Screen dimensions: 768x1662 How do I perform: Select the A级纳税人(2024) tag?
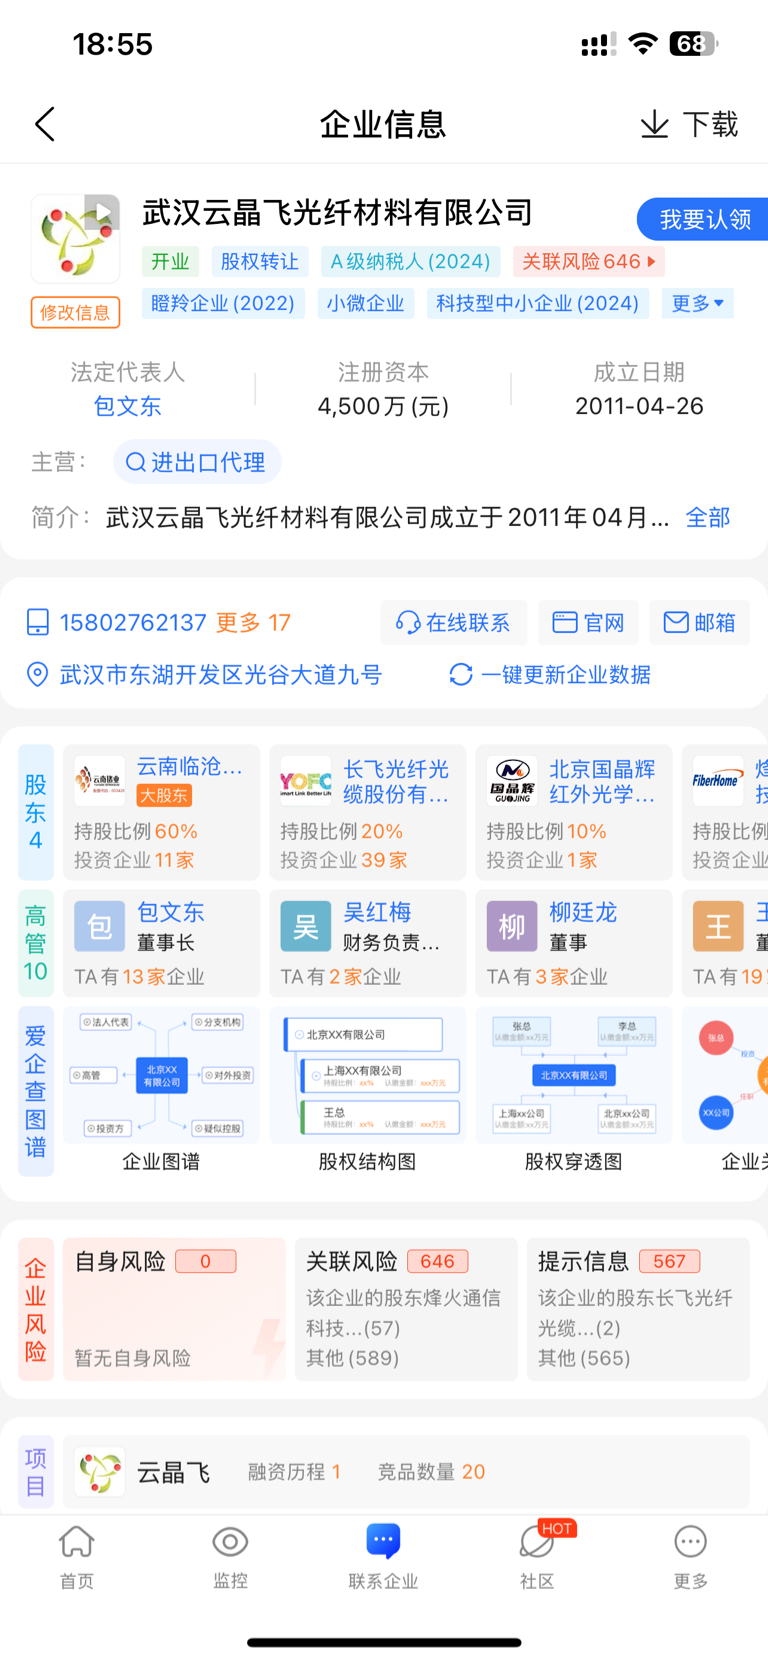coord(410,262)
